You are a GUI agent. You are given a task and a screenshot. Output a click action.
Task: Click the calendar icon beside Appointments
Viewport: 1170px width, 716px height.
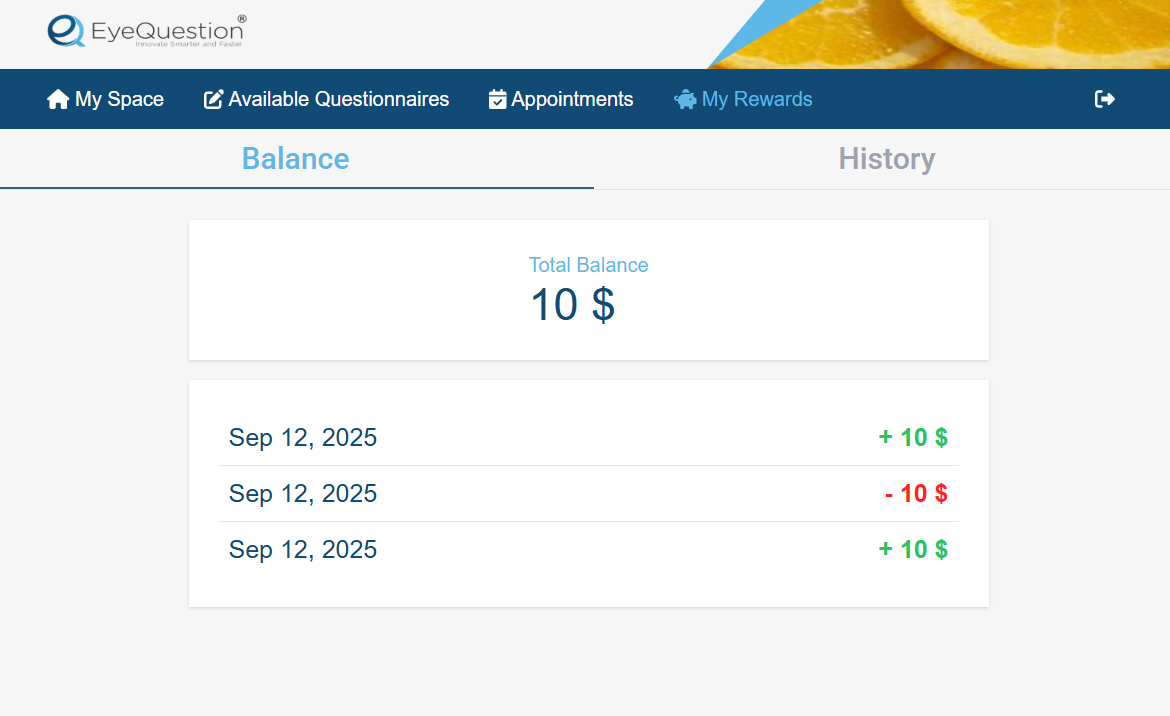point(497,99)
